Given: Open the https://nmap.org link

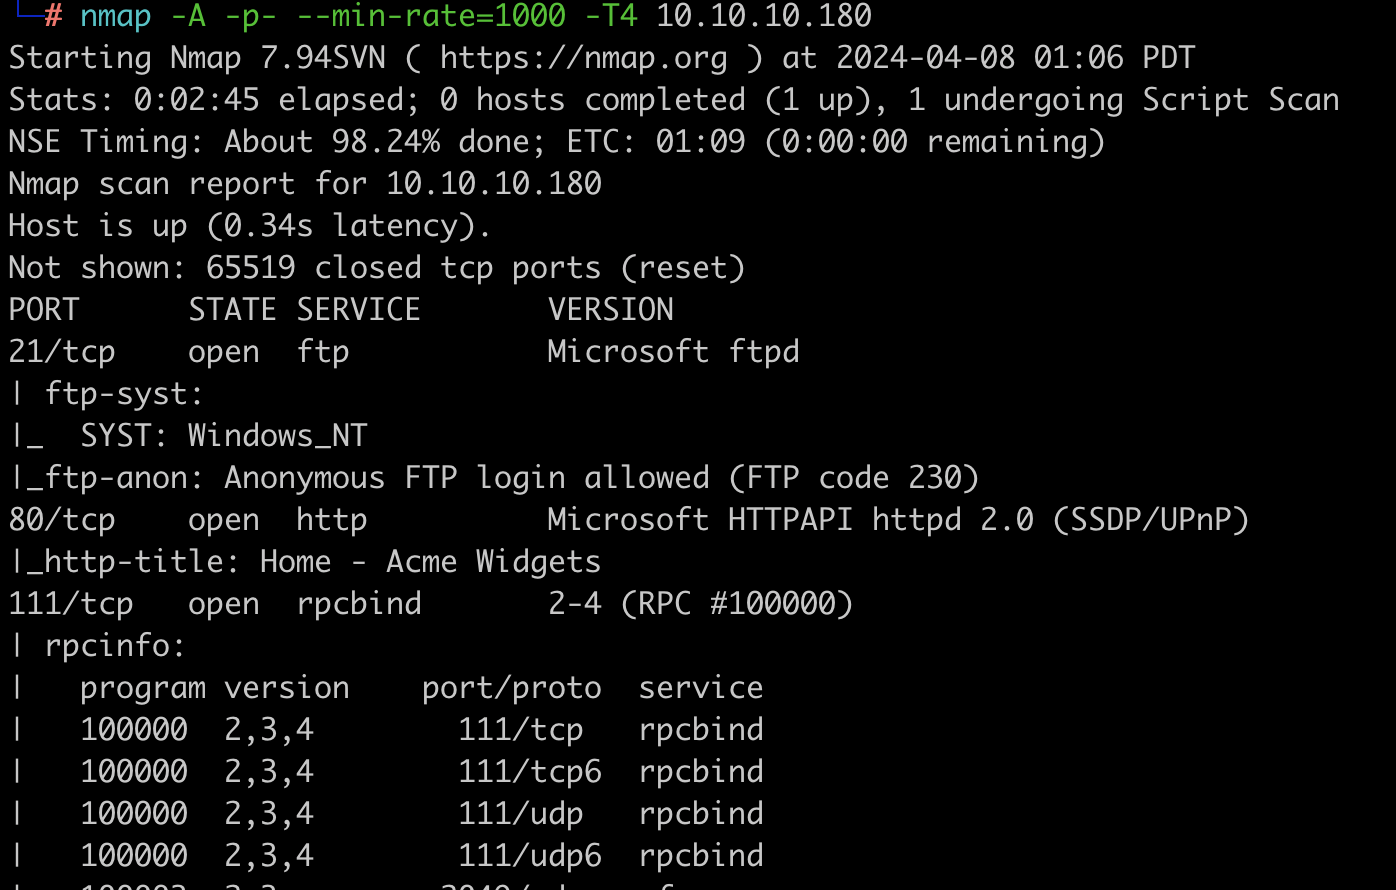Looking at the screenshot, I should pyautogui.click(x=584, y=58).
